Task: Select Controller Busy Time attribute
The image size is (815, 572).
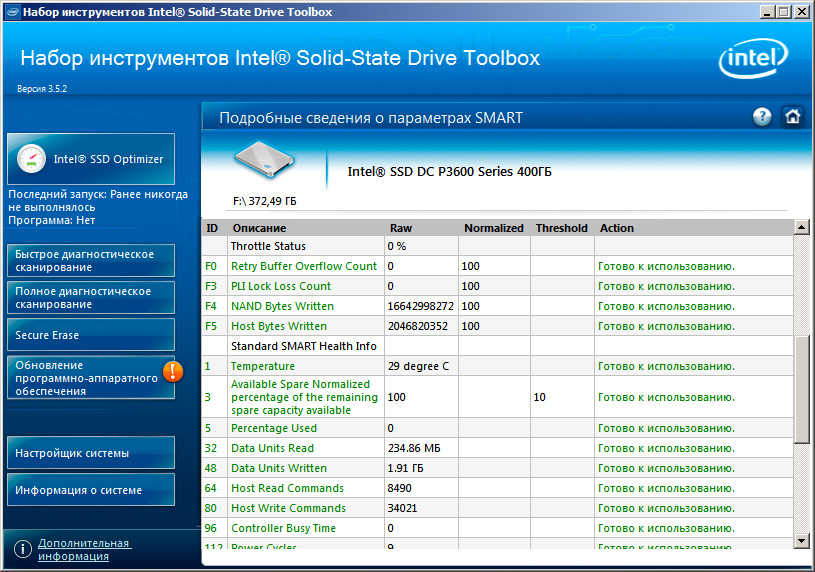Action: (283, 528)
